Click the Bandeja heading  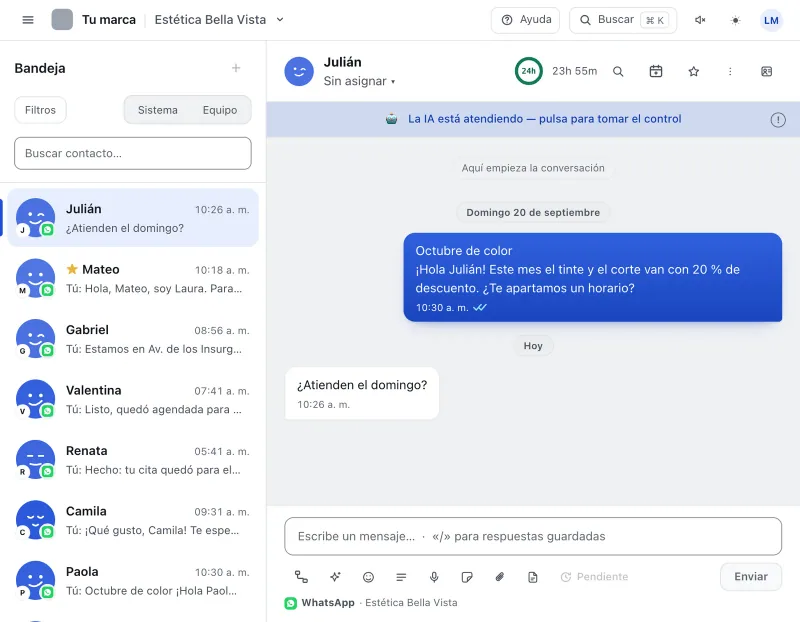[x=40, y=68]
